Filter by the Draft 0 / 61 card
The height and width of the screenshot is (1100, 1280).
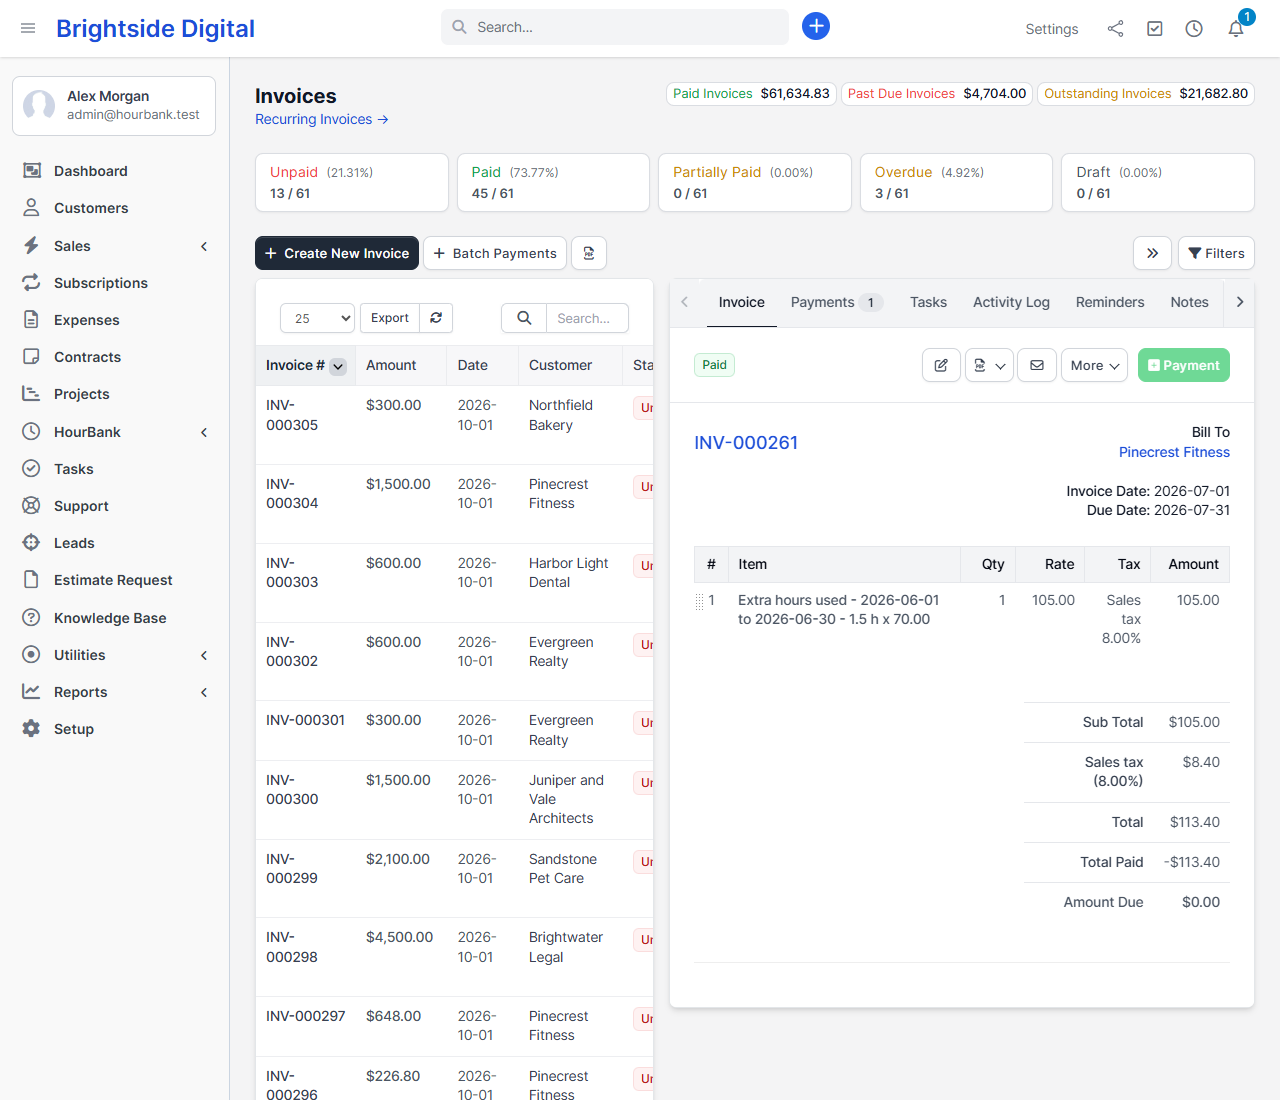click(x=1158, y=182)
